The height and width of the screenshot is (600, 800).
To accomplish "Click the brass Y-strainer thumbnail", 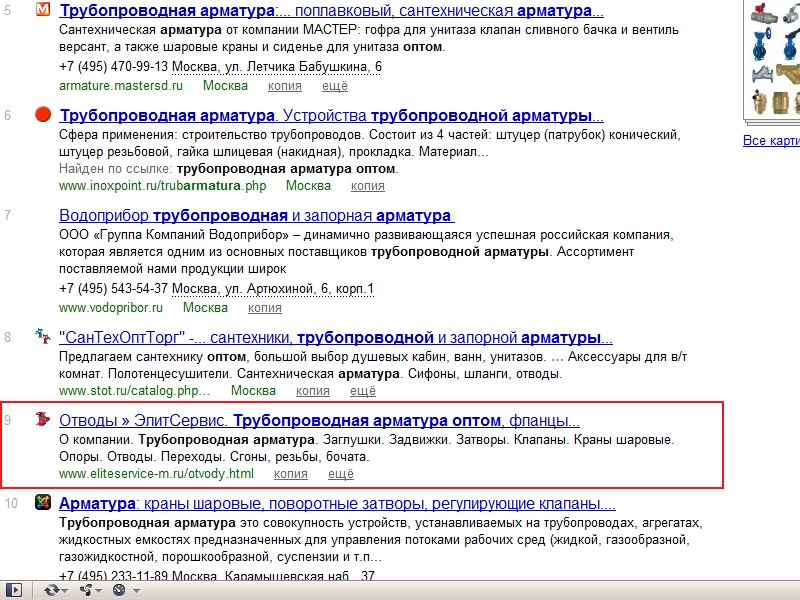I will tap(788, 74).
